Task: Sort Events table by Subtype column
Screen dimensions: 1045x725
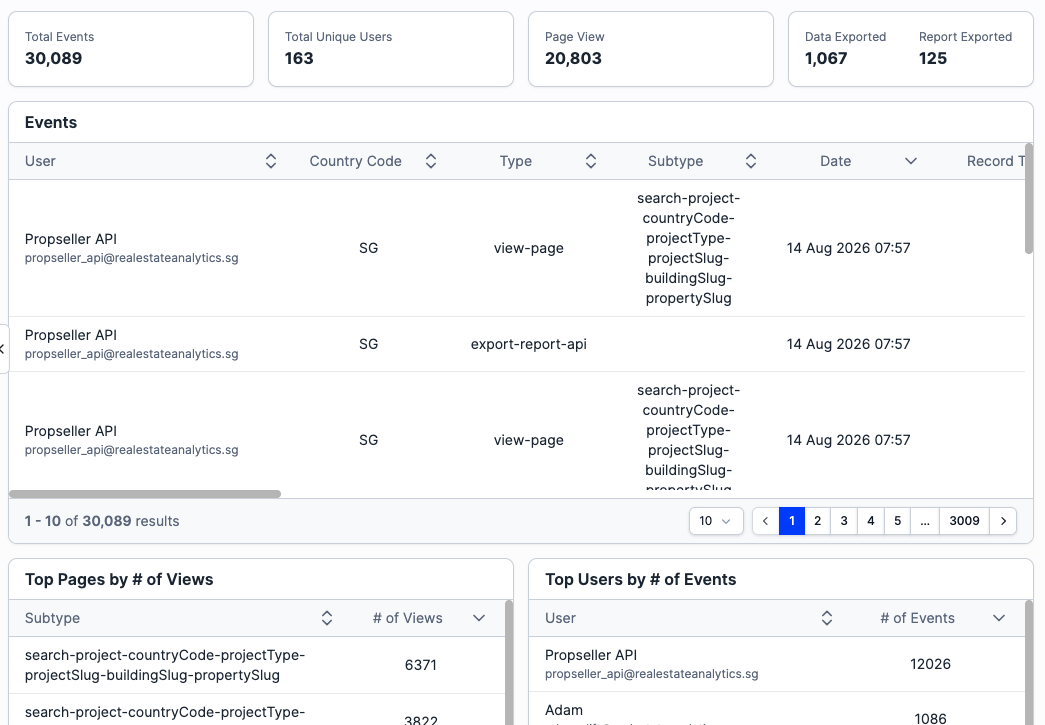Action: [750, 161]
